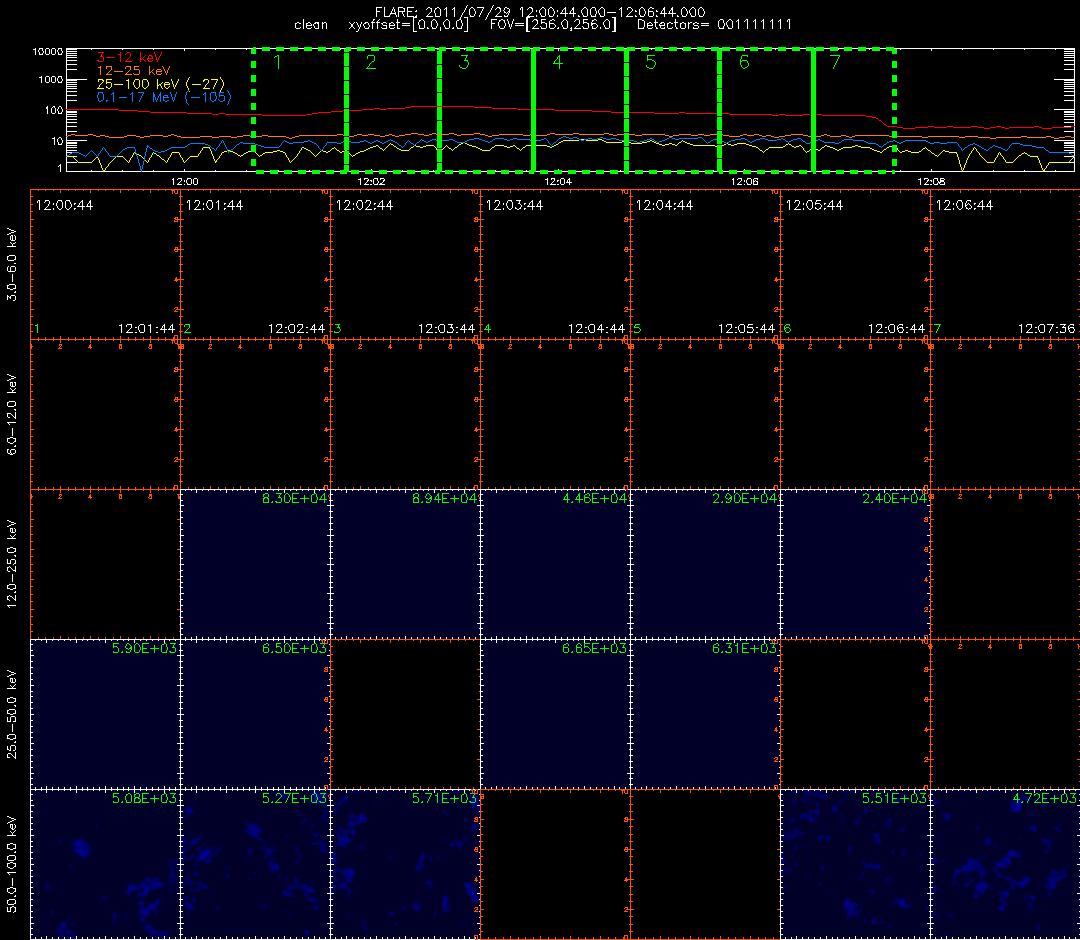Click the 12:07:36 end time label
The image size is (1080, 940).
pos(1046,329)
